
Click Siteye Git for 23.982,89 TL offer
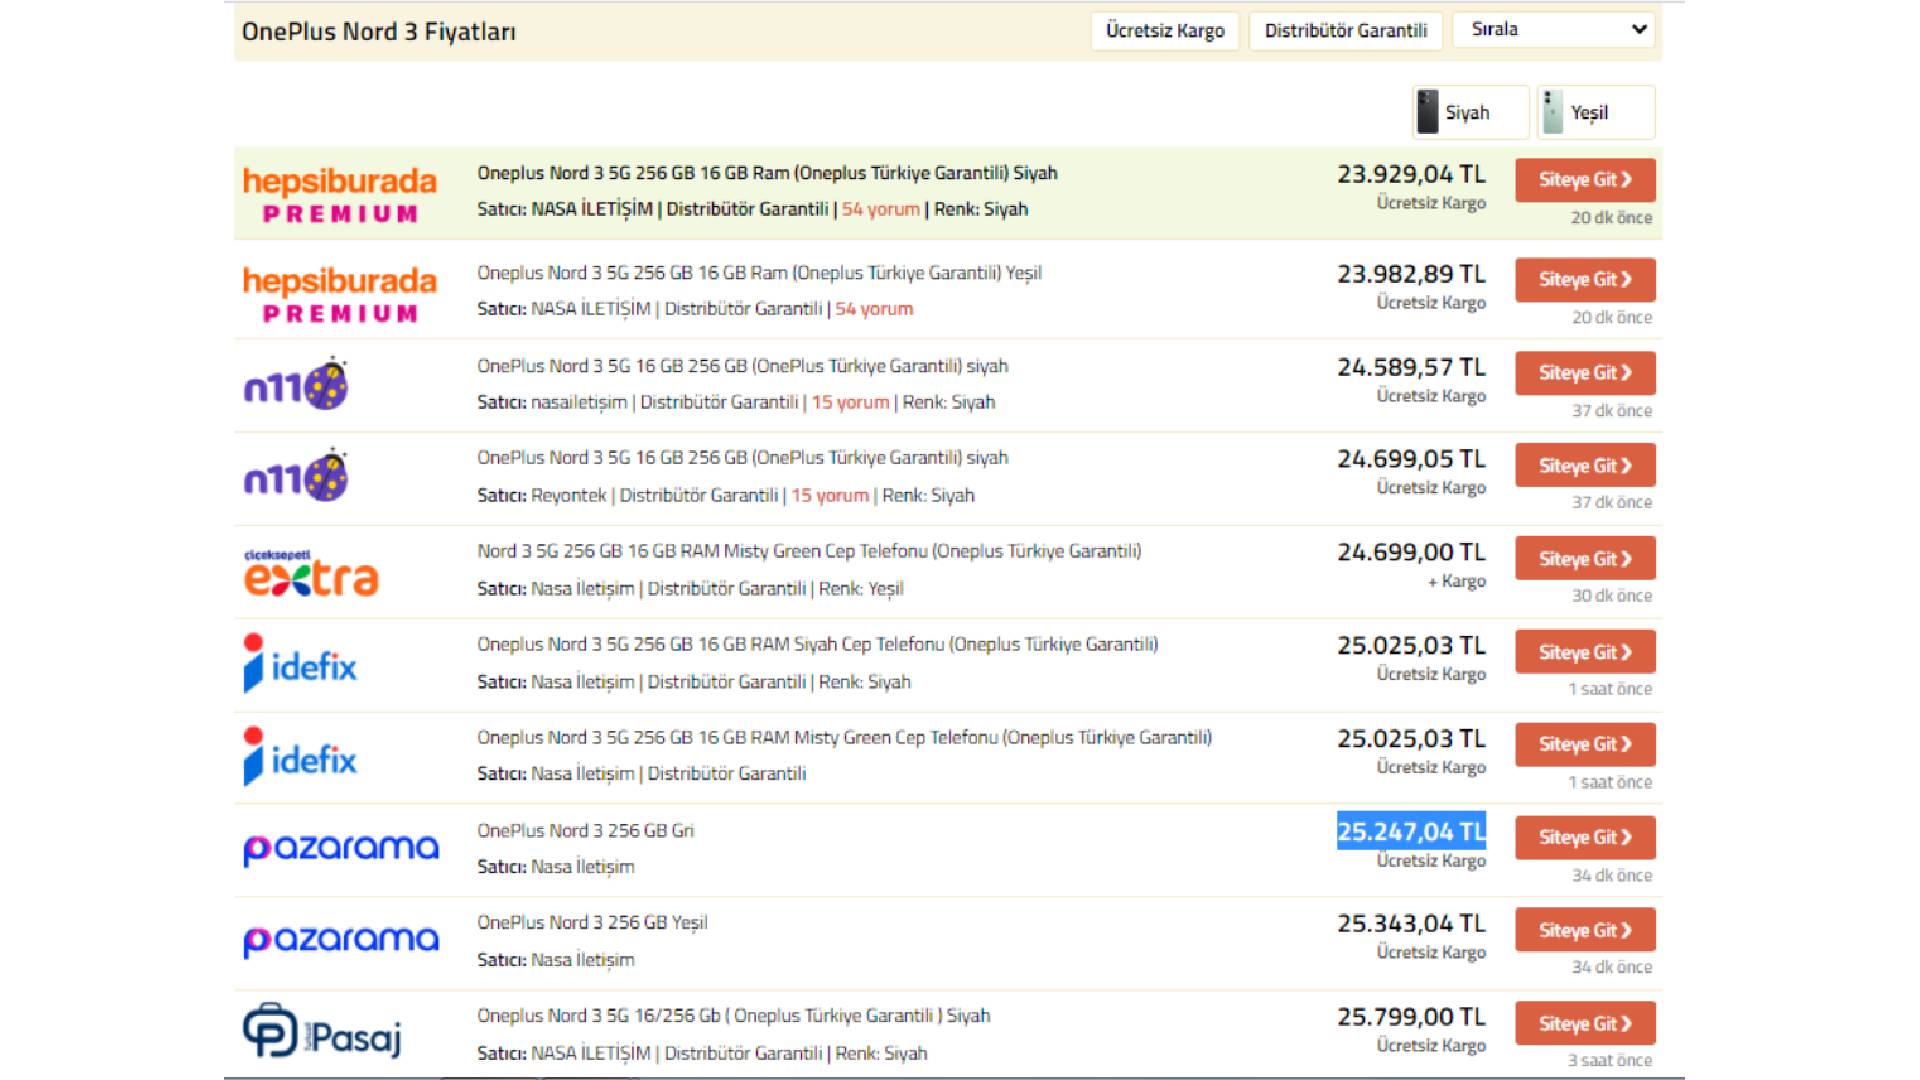pyautogui.click(x=1585, y=280)
